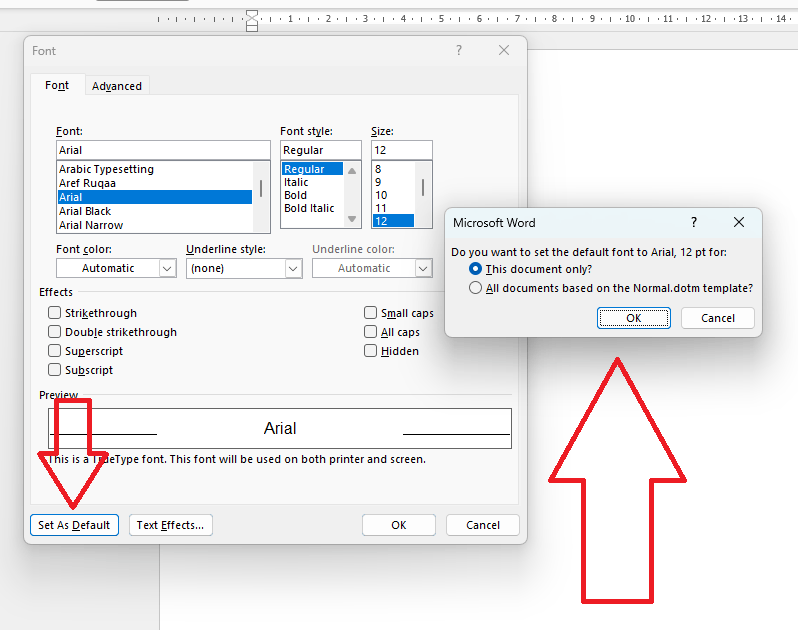
Task: Cancel the Microsoft Word prompt
Action: tap(718, 318)
